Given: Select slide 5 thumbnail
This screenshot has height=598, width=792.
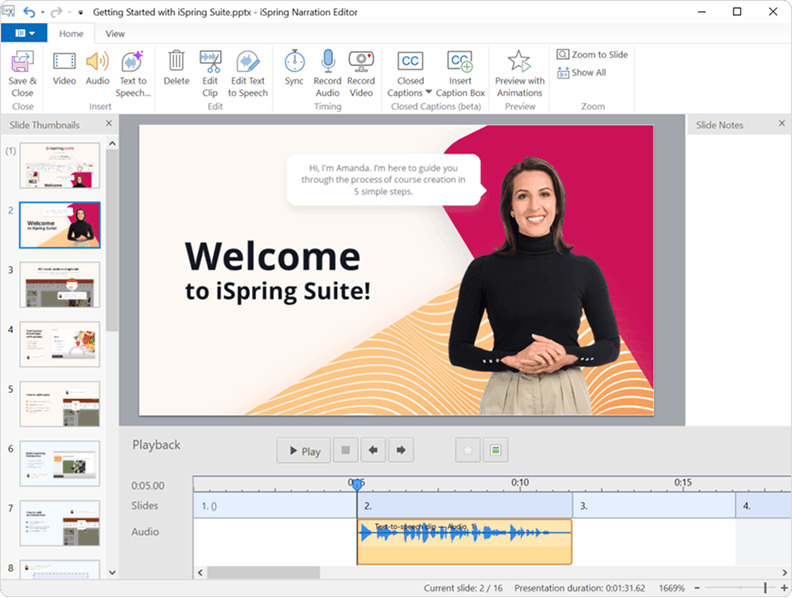Looking at the screenshot, I should 60,404.
